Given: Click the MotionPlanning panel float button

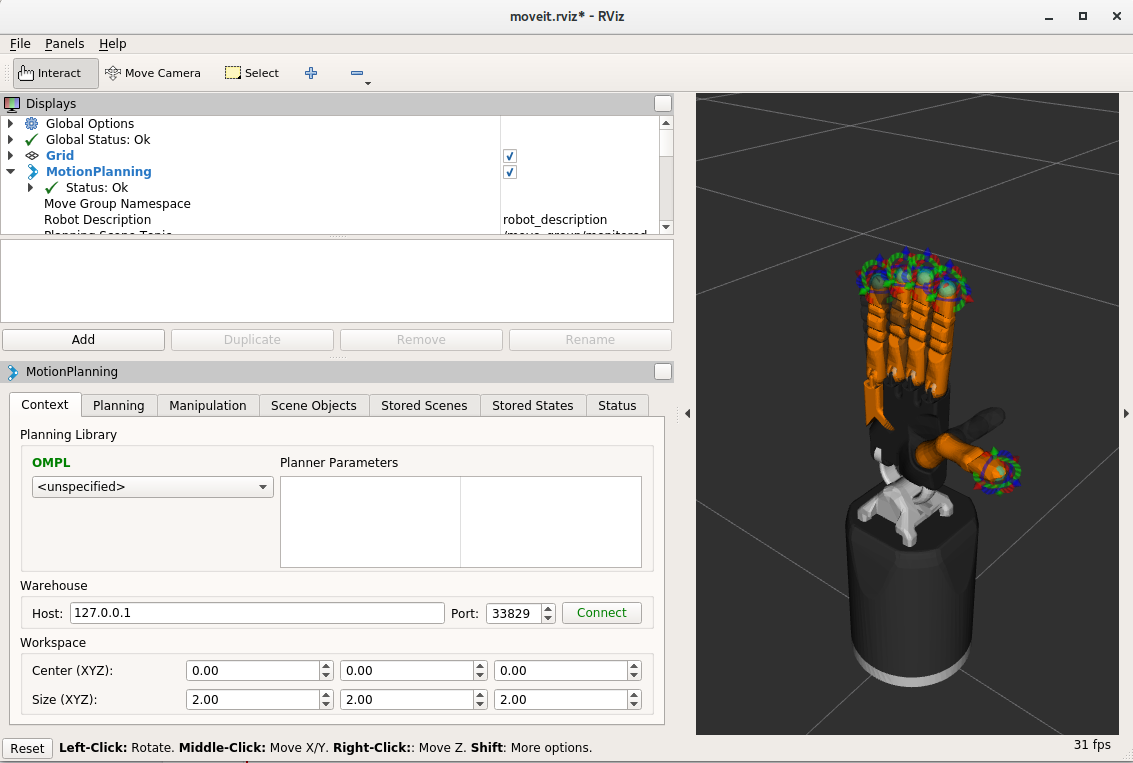Looking at the screenshot, I should point(663,371).
